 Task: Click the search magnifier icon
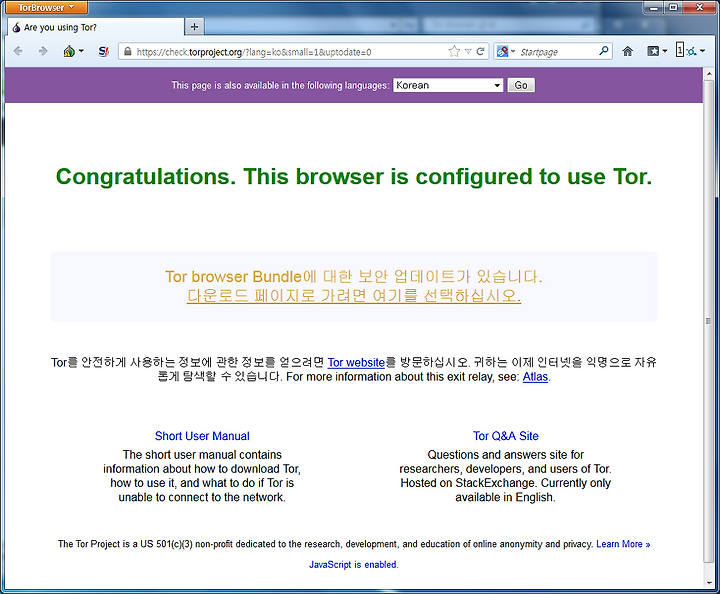pos(604,51)
